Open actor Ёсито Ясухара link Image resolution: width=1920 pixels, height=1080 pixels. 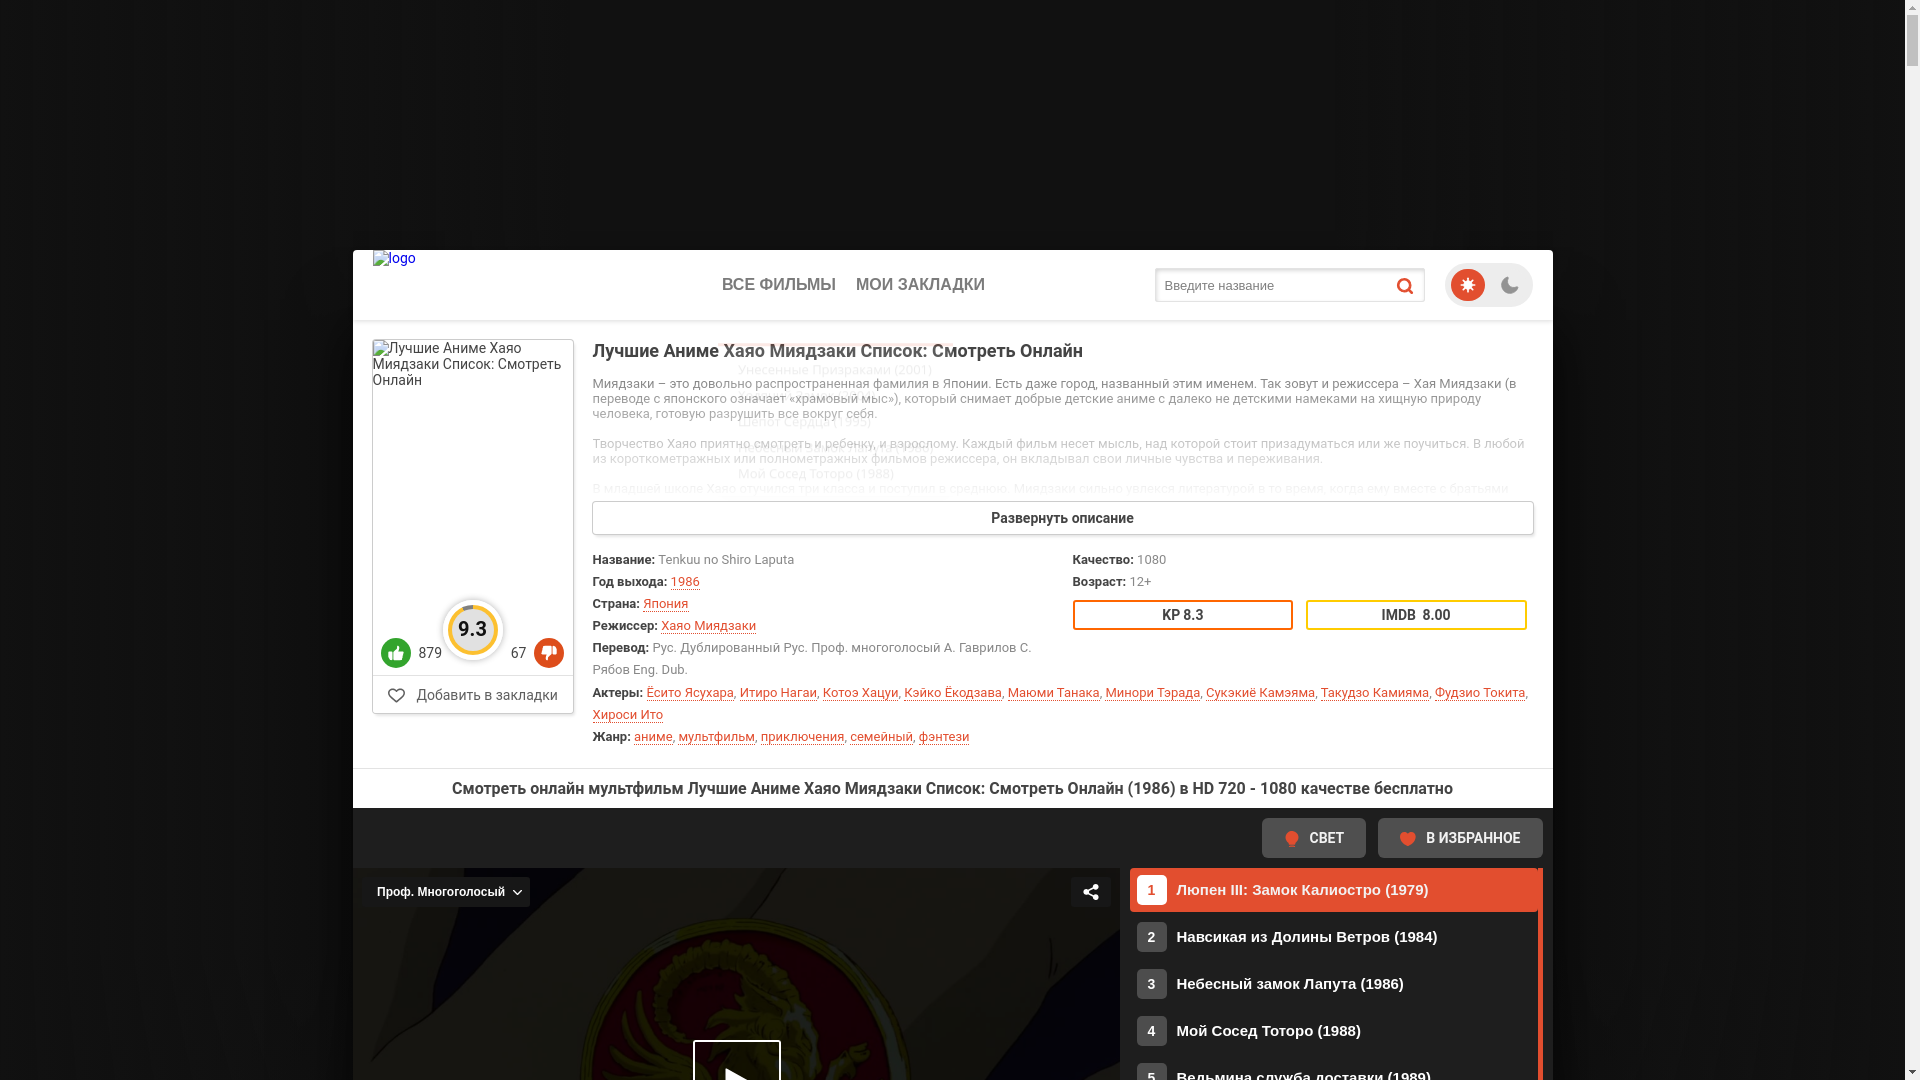(x=690, y=693)
